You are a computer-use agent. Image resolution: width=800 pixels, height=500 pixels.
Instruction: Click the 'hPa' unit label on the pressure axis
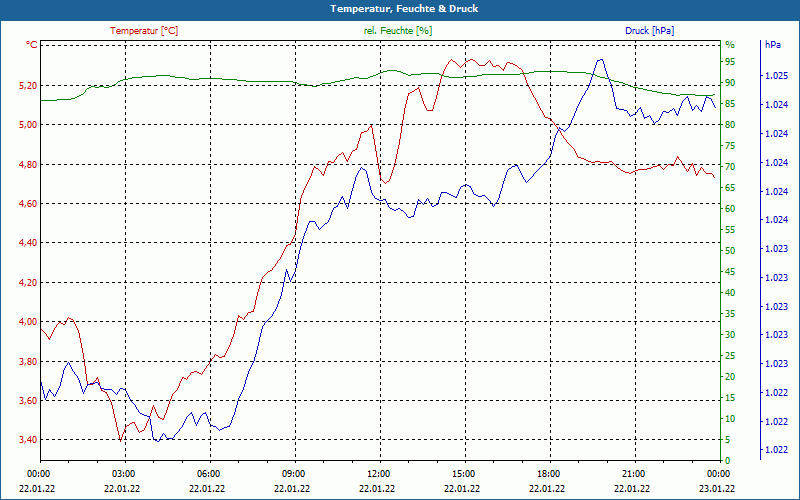coord(773,45)
